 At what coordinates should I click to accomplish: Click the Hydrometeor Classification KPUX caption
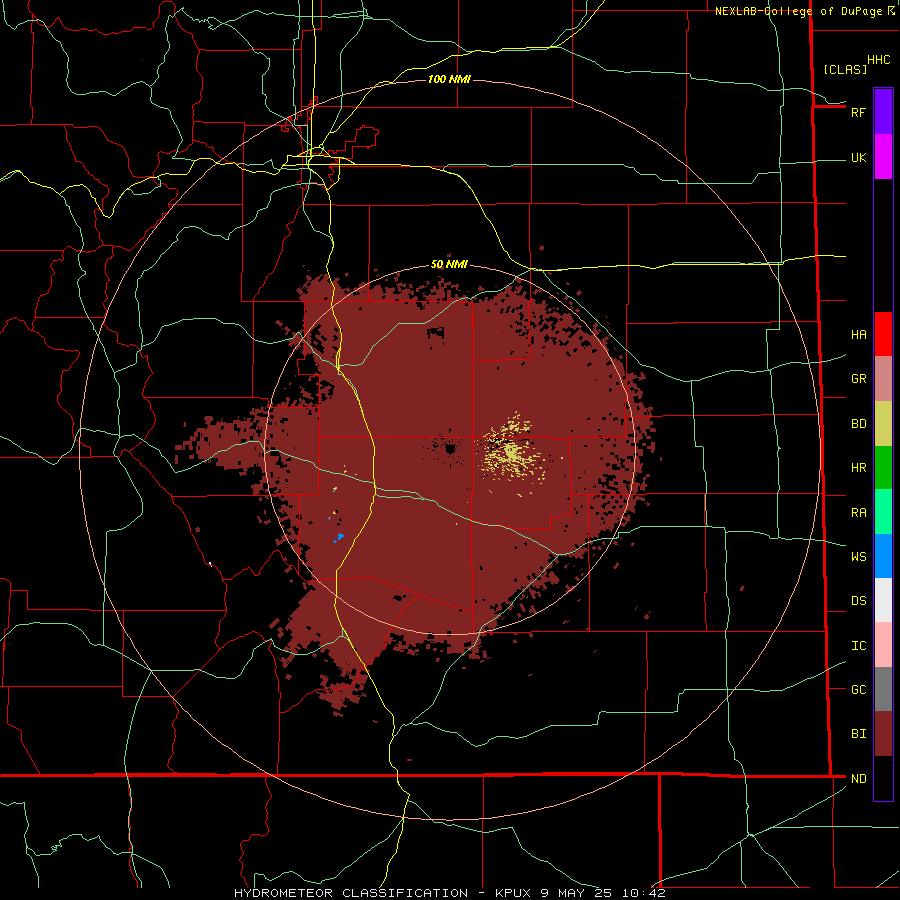[x=450, y=893]
